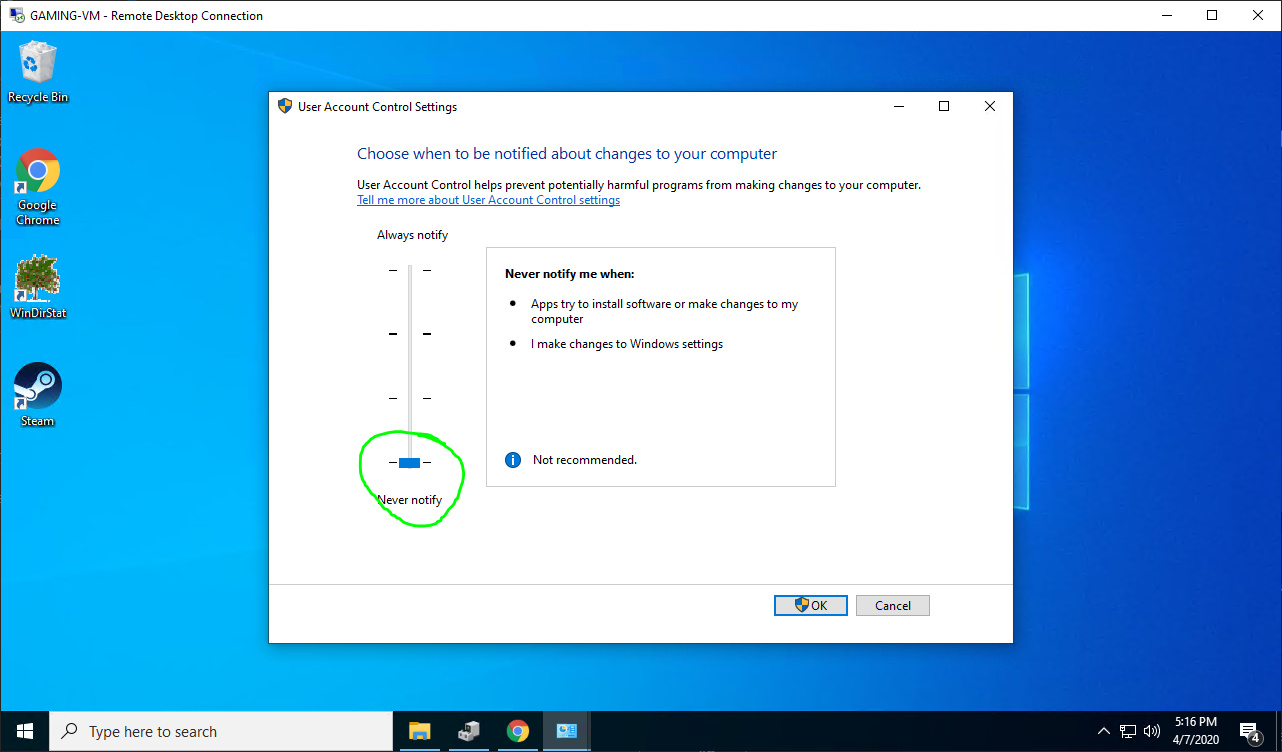
Task: Open network status tray icon
Action: [1128, 731]
